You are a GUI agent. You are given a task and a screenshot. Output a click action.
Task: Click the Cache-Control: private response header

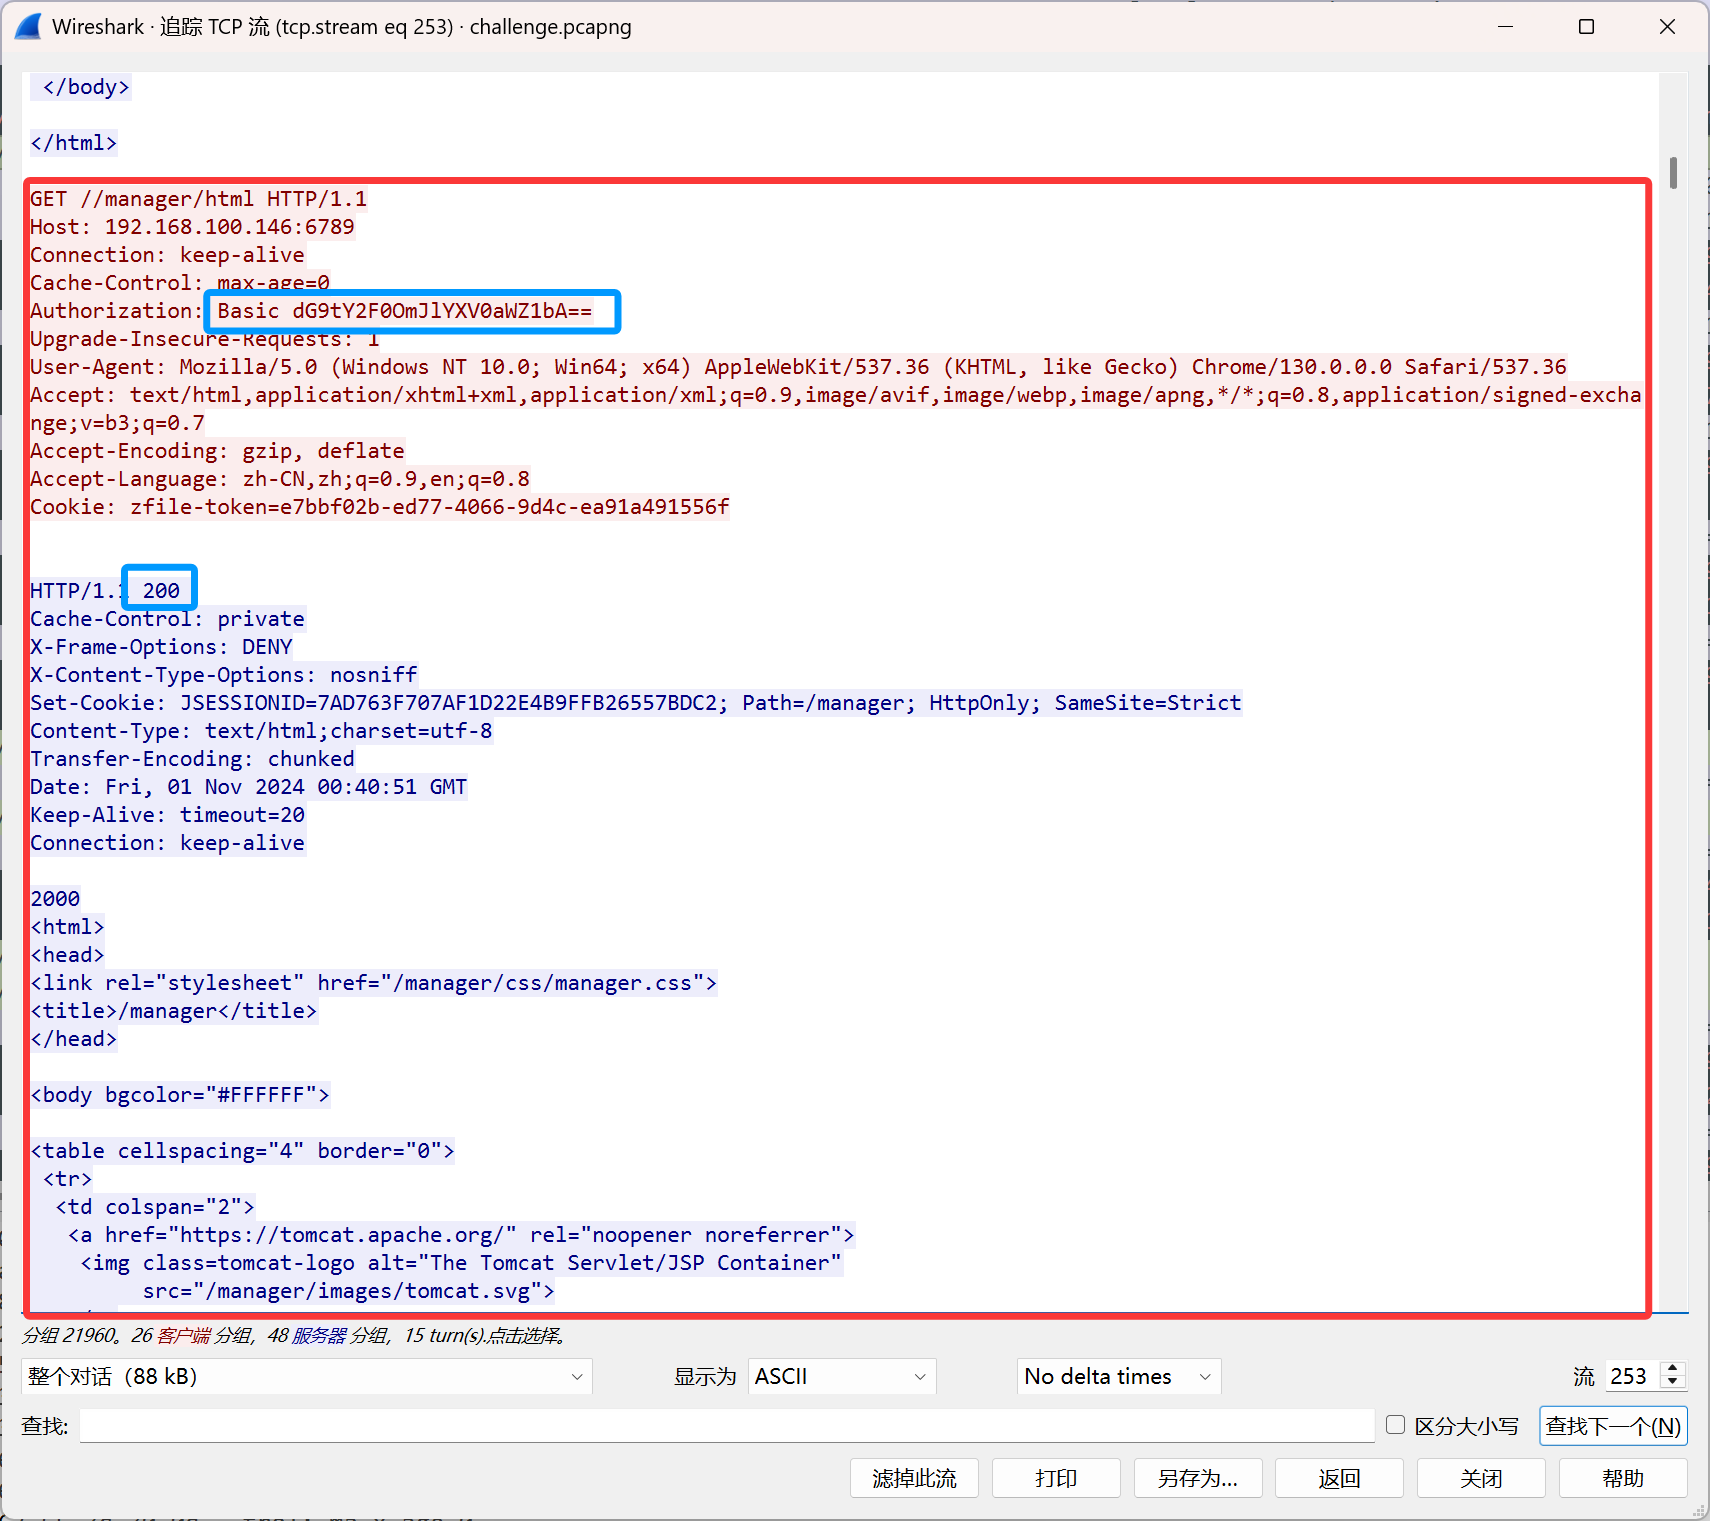(167, 619)
